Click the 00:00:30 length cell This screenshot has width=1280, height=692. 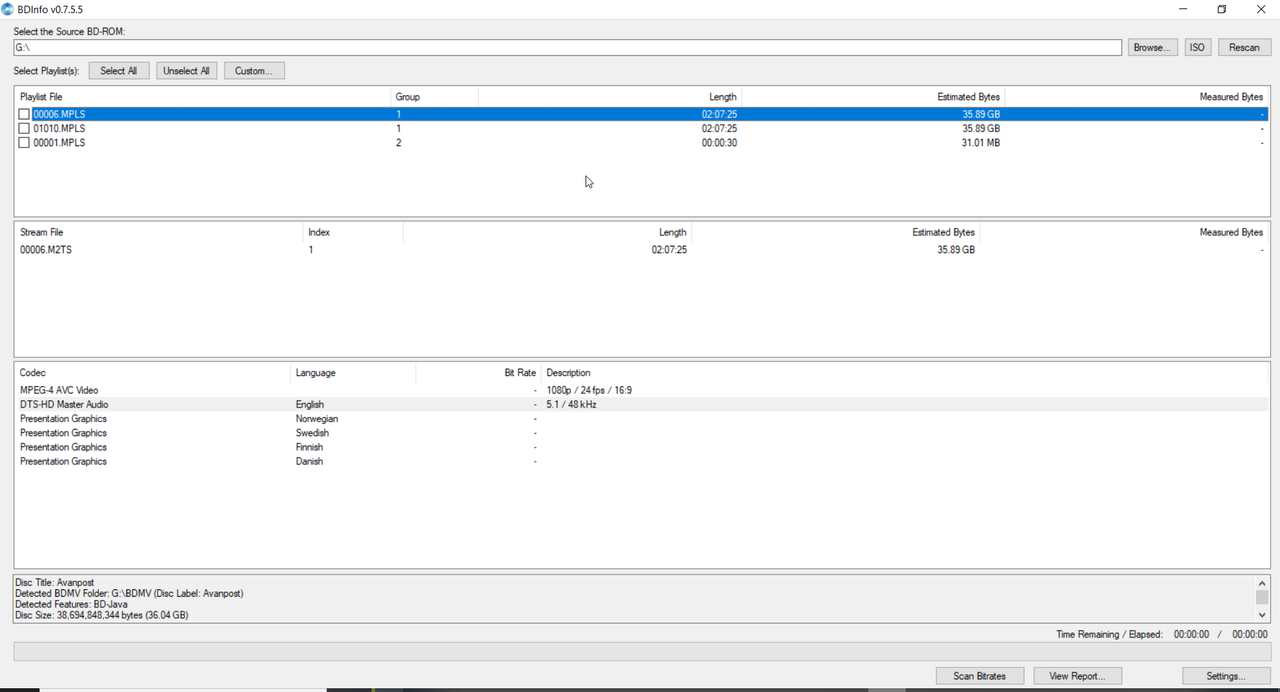pos(719,143)
